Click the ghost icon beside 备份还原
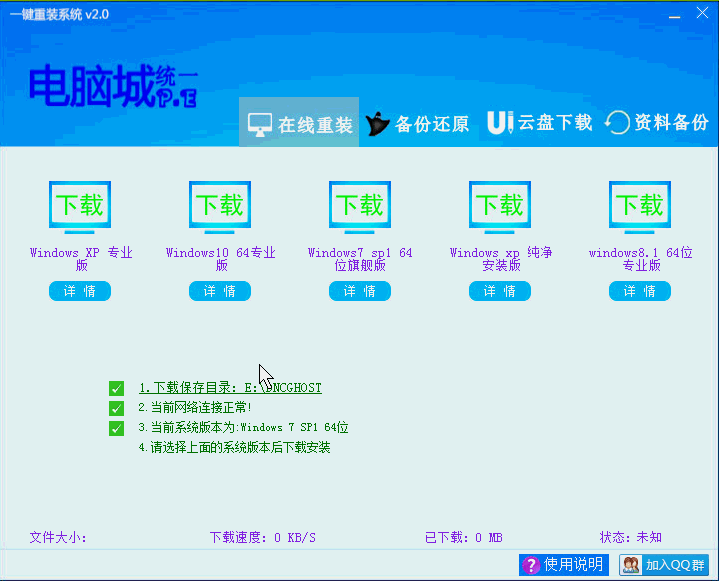 377,124
